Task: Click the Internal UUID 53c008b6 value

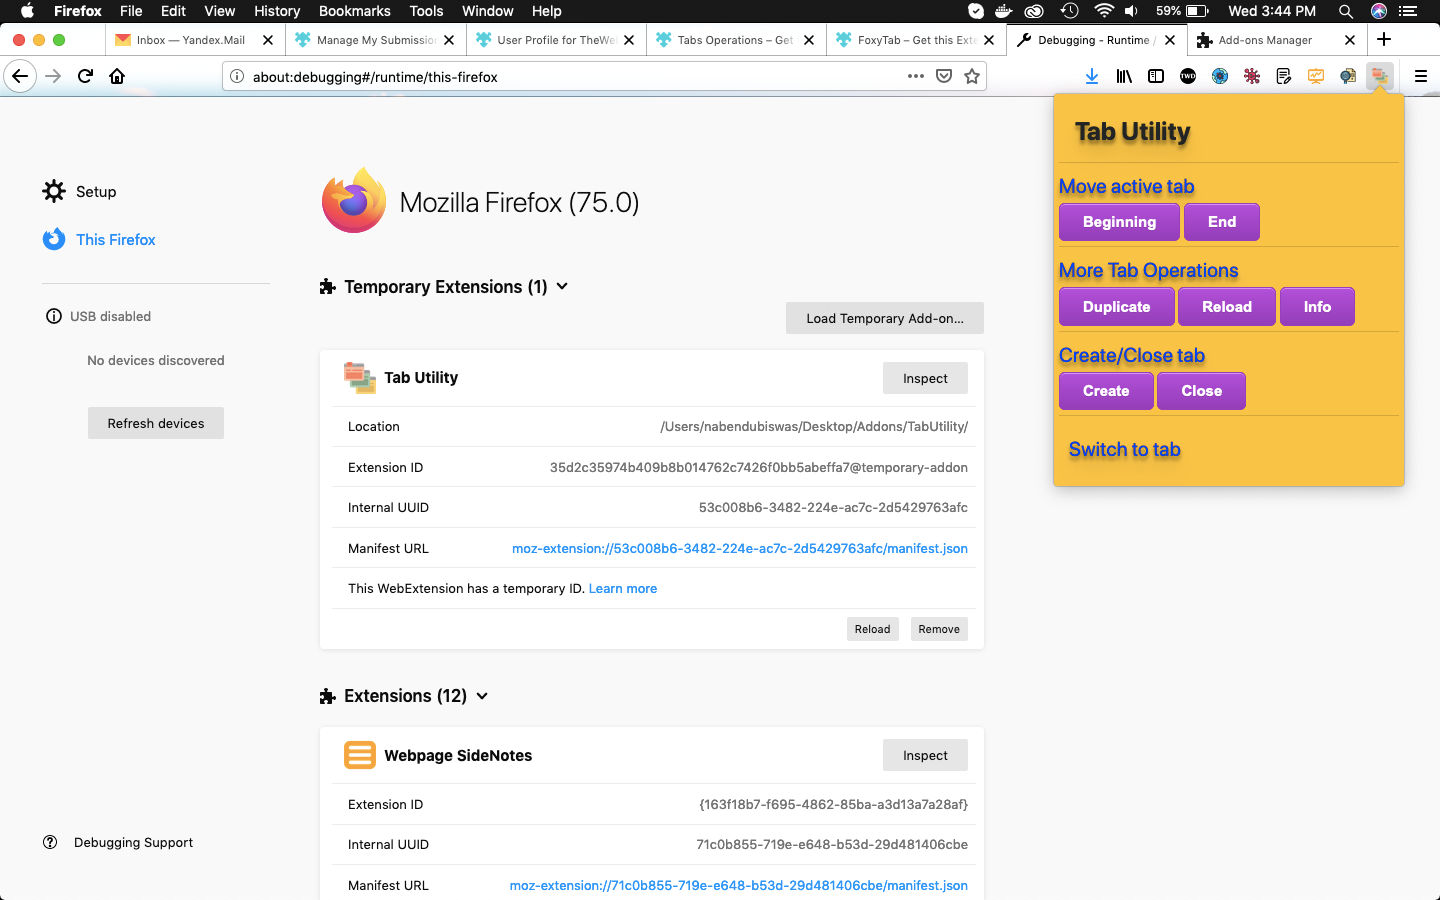Action: point(833,507)
